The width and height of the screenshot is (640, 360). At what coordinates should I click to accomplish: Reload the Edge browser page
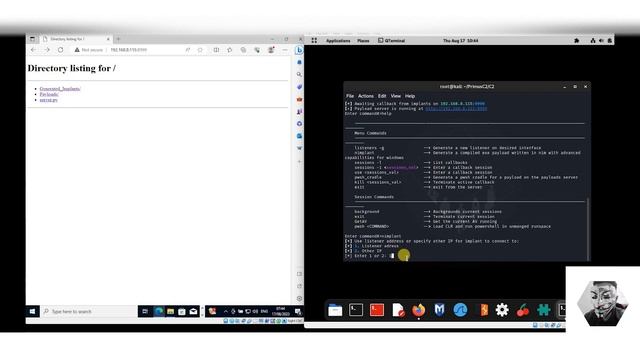(x=60, y=50)
